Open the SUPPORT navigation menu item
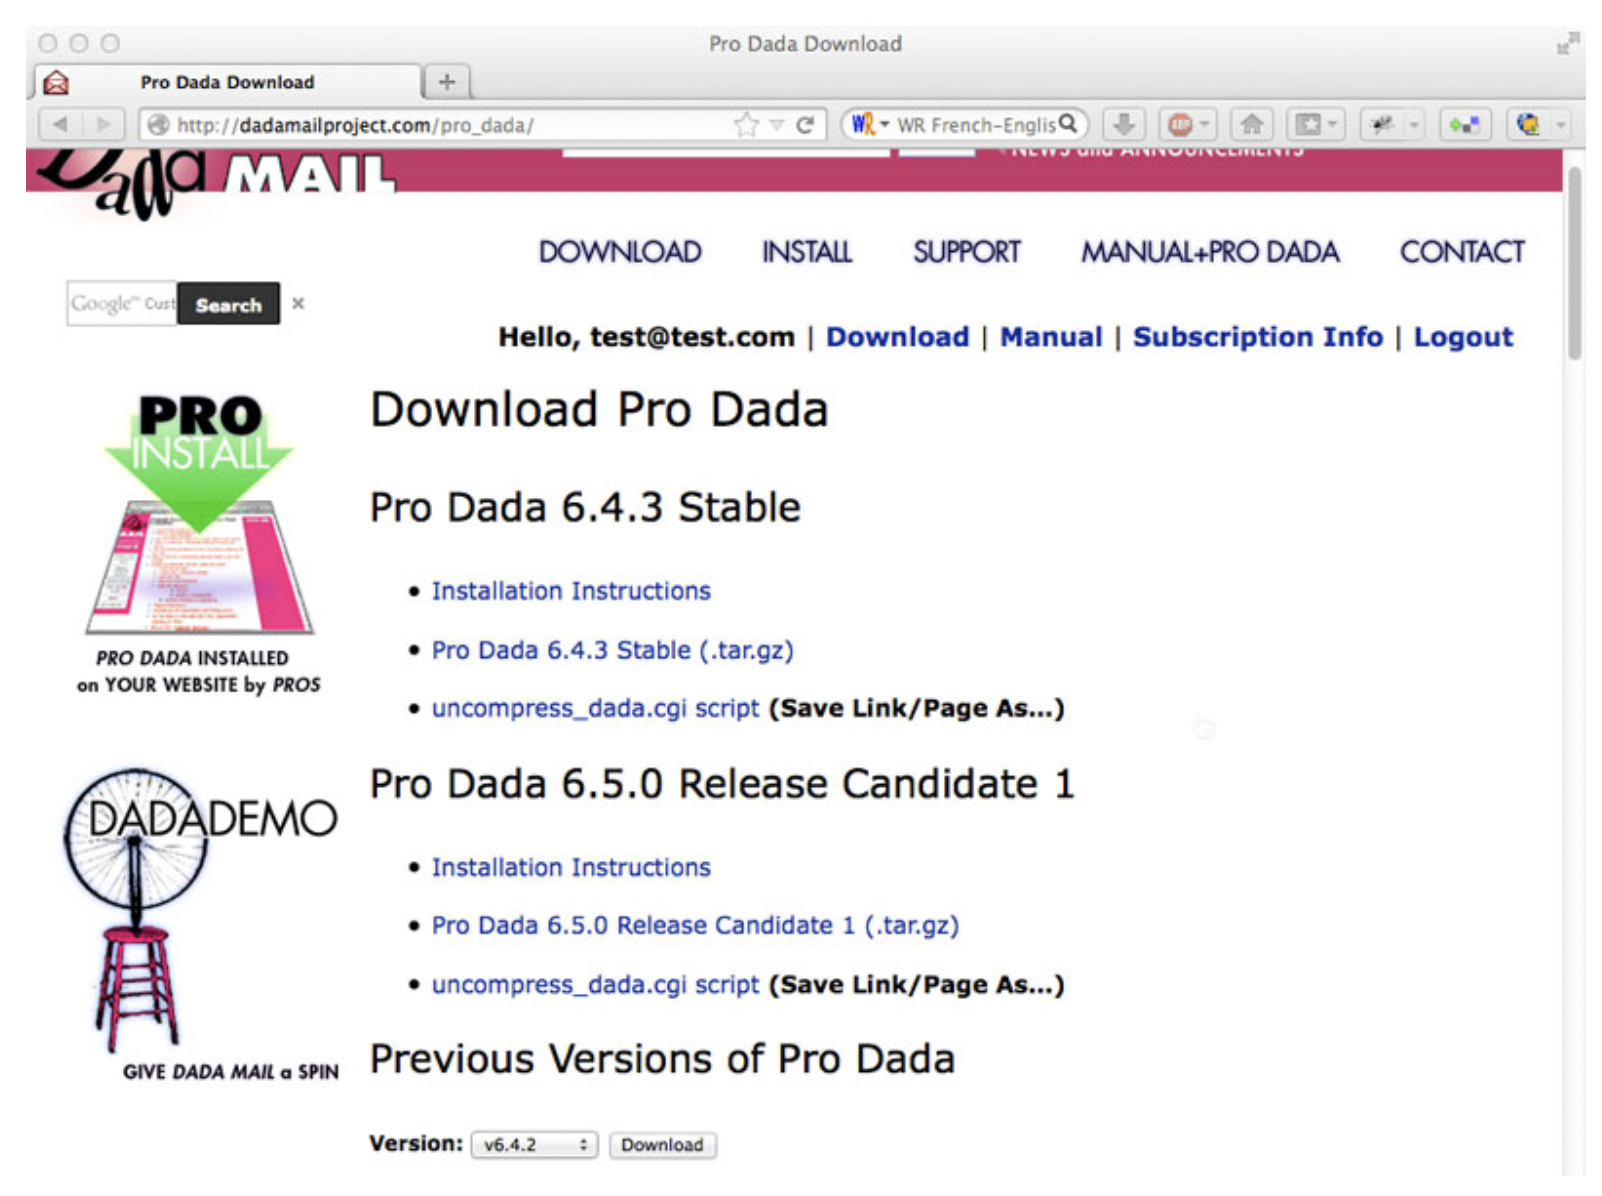Viewport: 1602px width, 1196px height. [967, 252]
